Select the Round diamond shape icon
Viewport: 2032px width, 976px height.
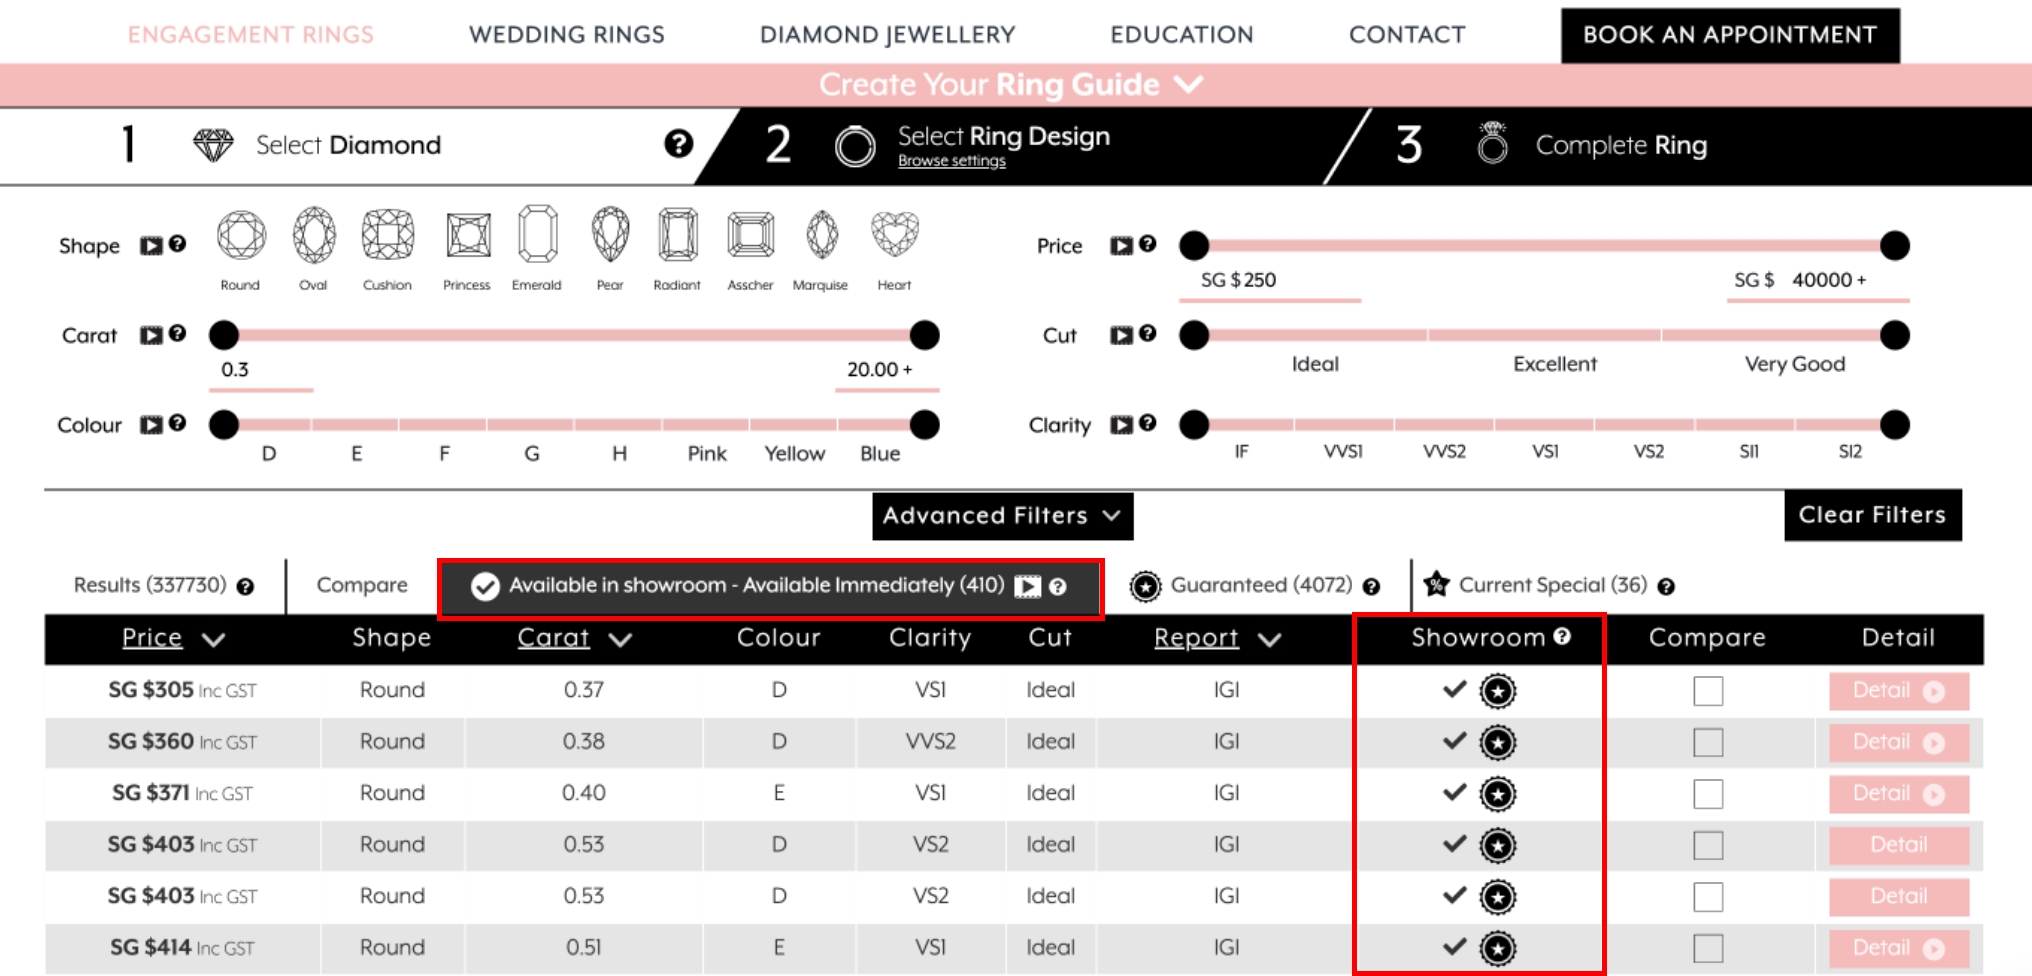coord(241,236)
